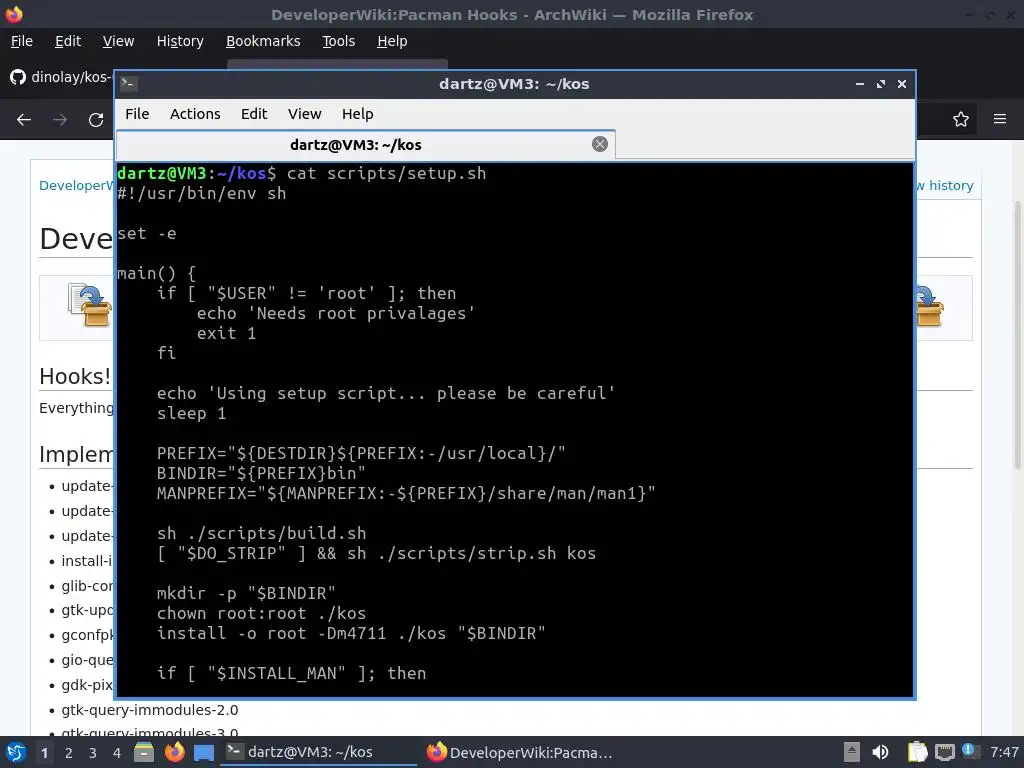Screen dimensions: 1024x768
Task: Open terminal File menu
Action: click(137, 114)
